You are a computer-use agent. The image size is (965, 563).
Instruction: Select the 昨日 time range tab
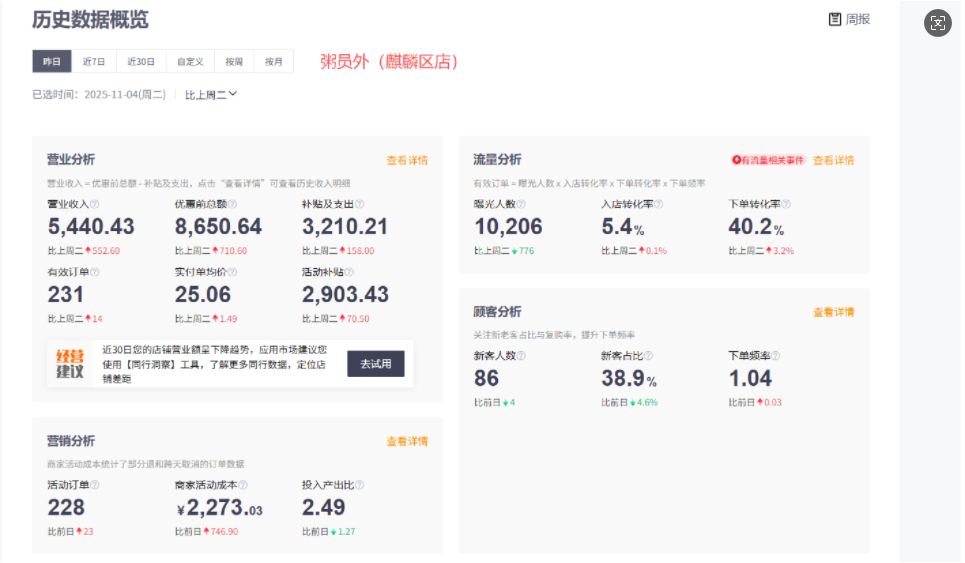52,62
